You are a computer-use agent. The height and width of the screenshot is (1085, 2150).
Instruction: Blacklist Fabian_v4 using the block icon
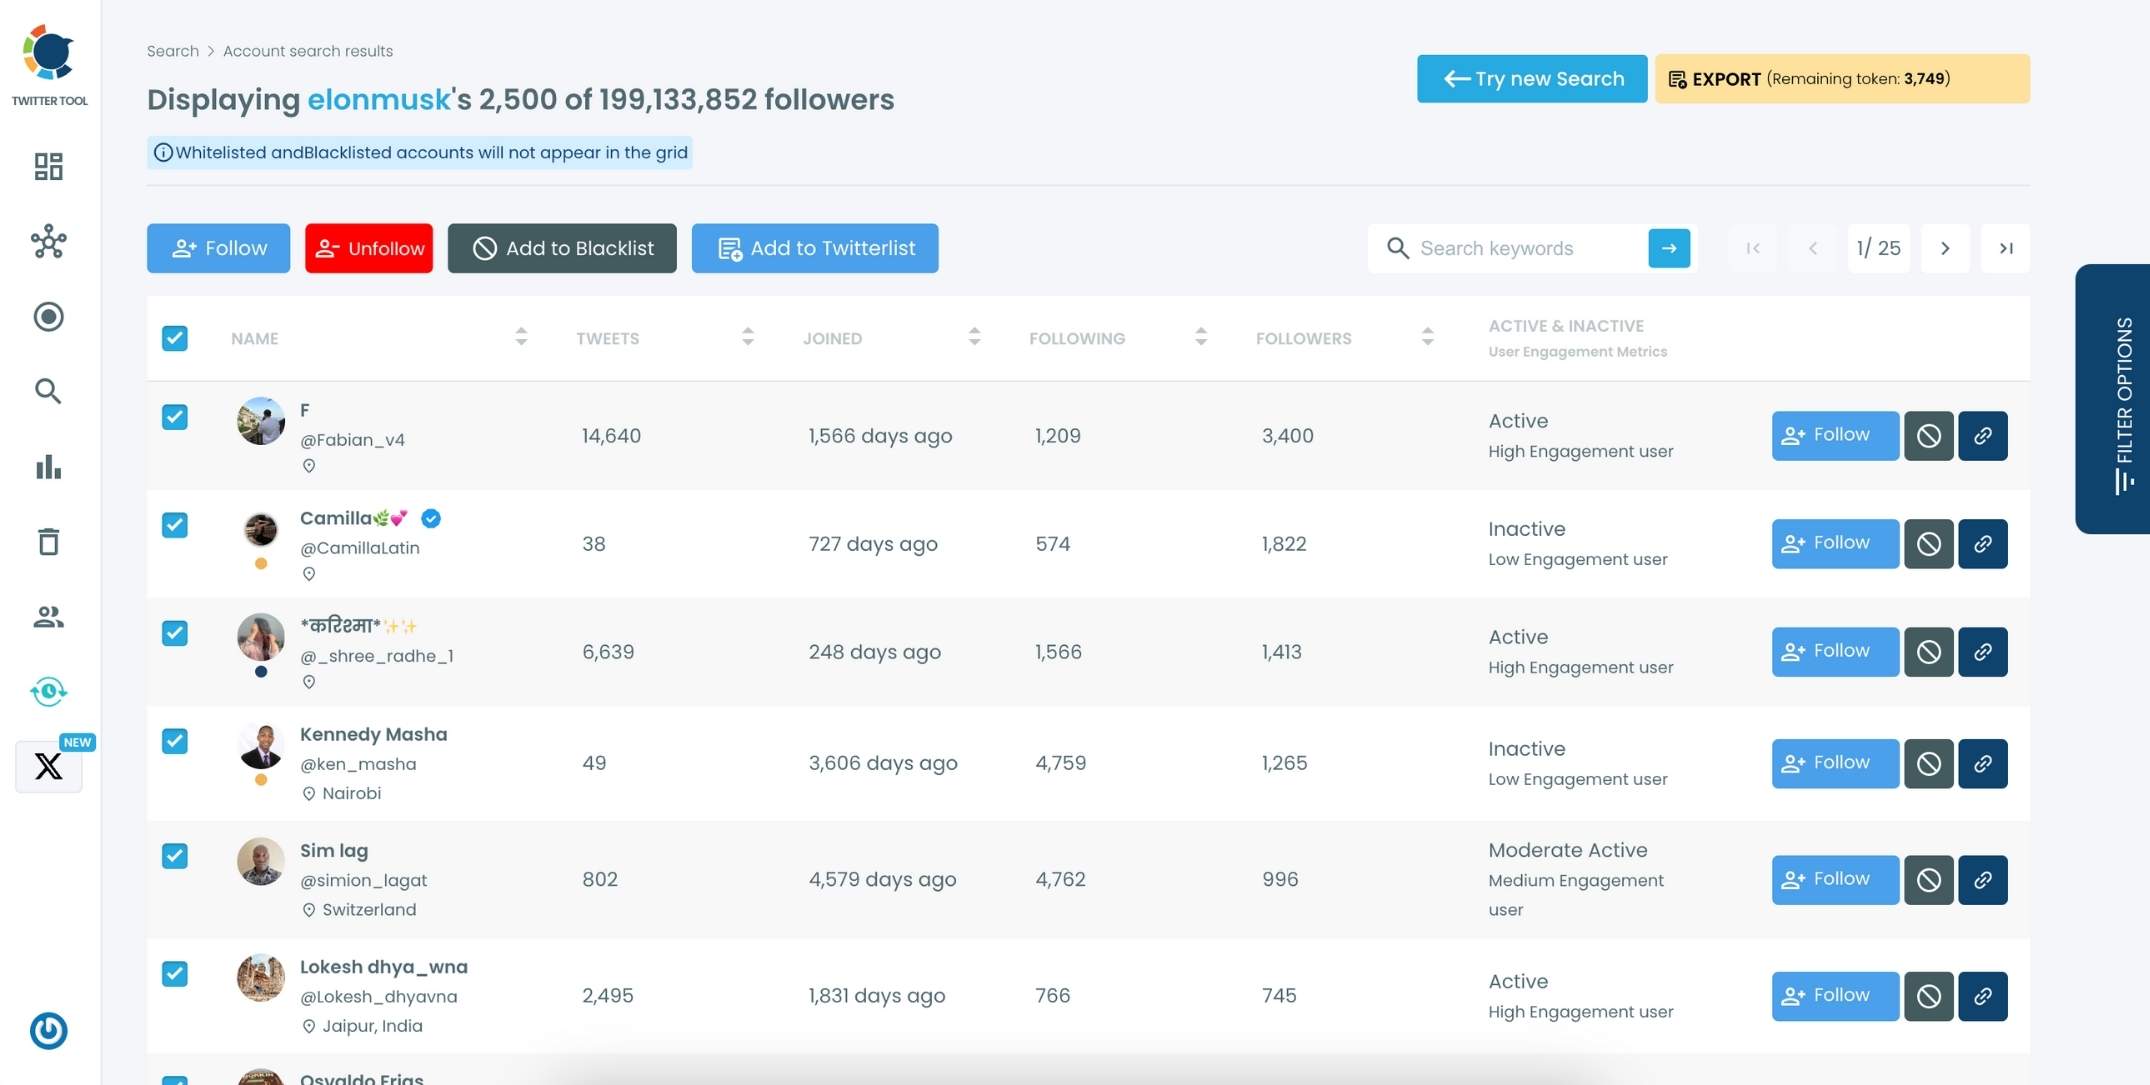[x=1928, y=436]
